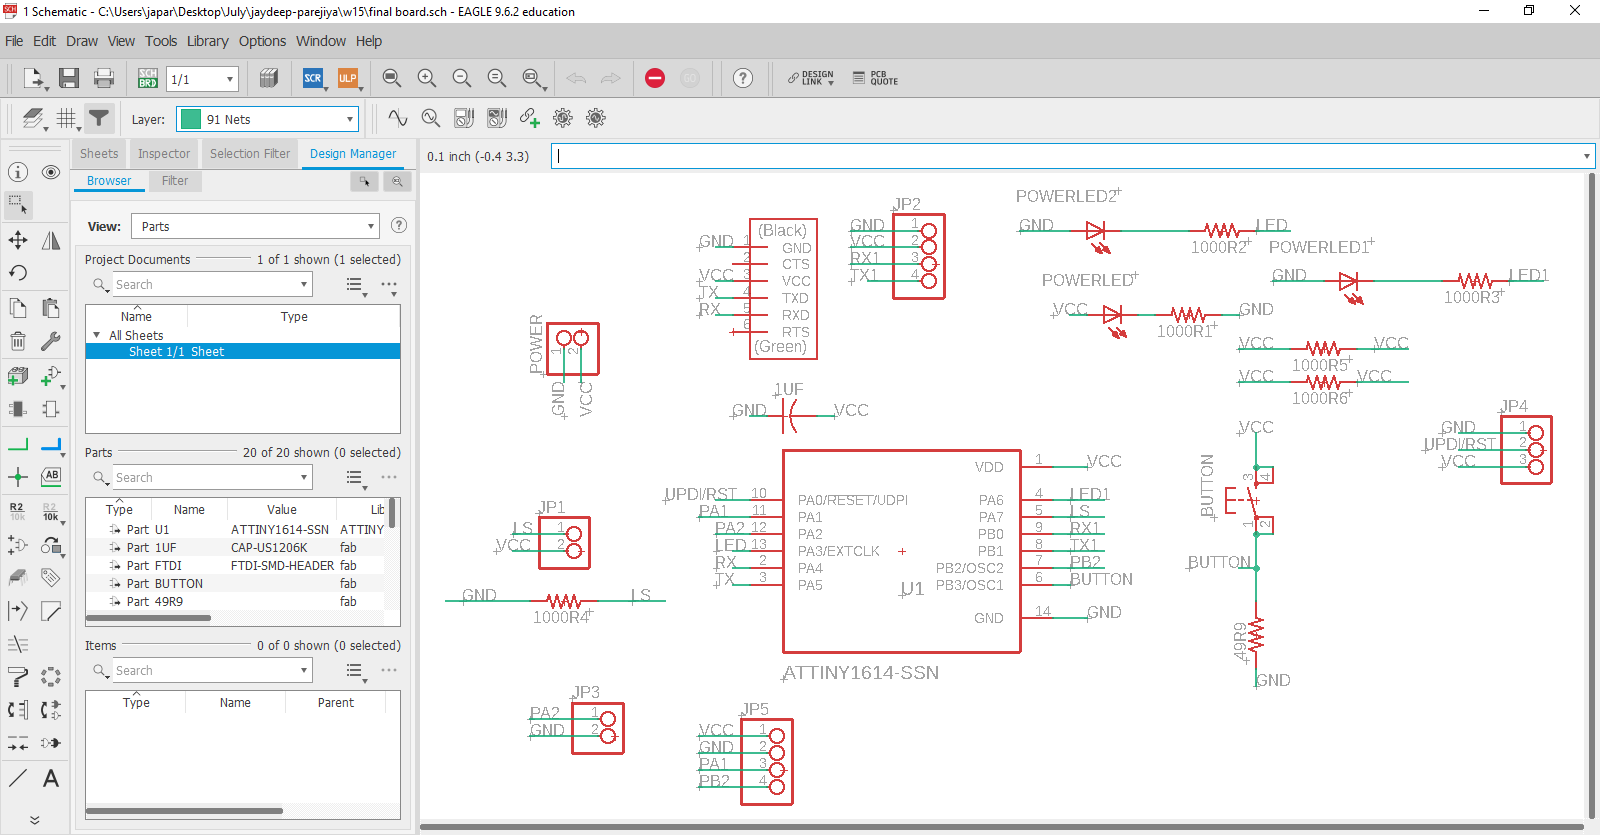Open the command line history dropdown
The width and height of the screenshot is (1600, 835).
point(1586,156)
